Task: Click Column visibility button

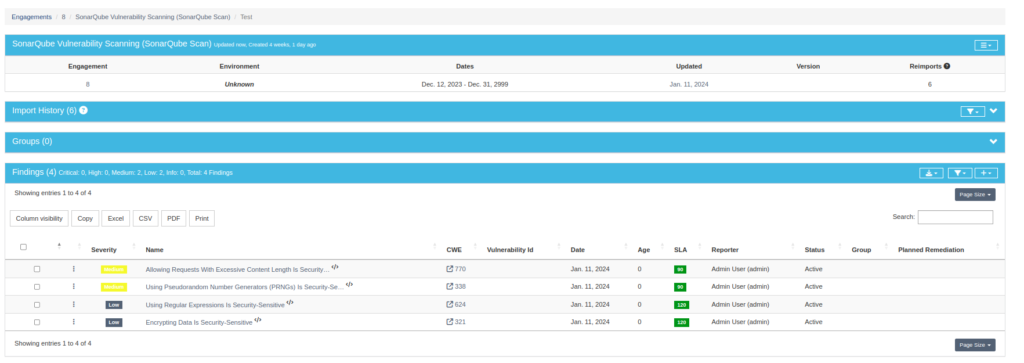Action: 39,219
